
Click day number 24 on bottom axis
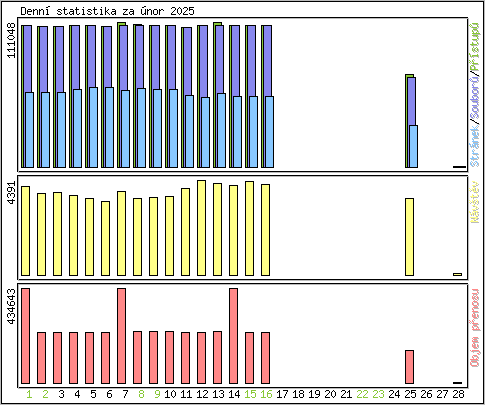point(394,394)
